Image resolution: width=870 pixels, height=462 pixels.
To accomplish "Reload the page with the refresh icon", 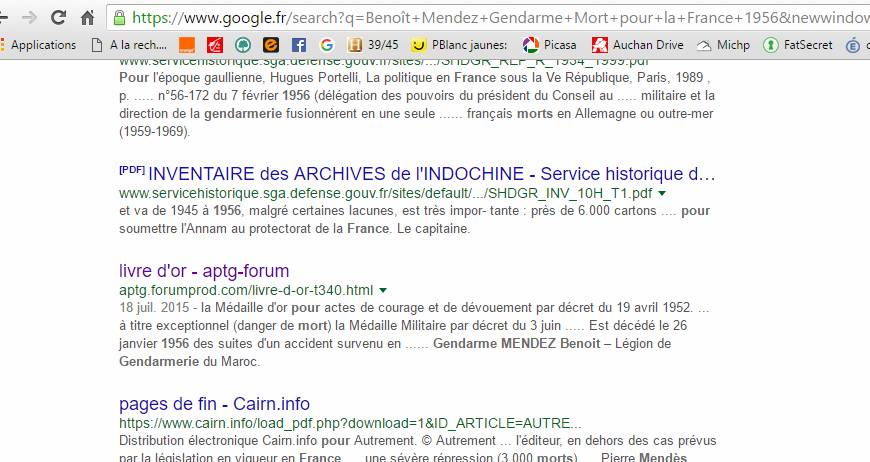I will click(x=58, y=17).
